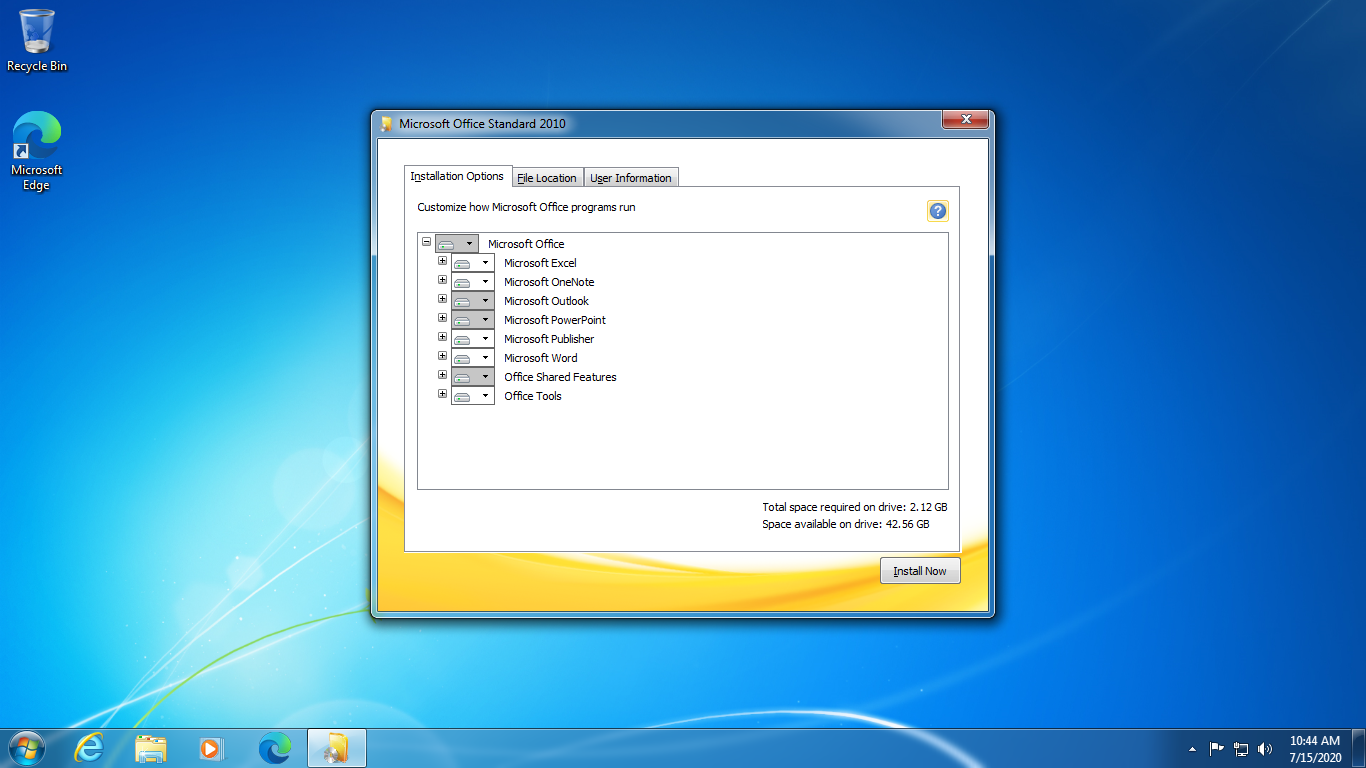Click 'Customize how Microsoft Office programs run' text
Screen dimensions: 1366x768
coord(526,207)
